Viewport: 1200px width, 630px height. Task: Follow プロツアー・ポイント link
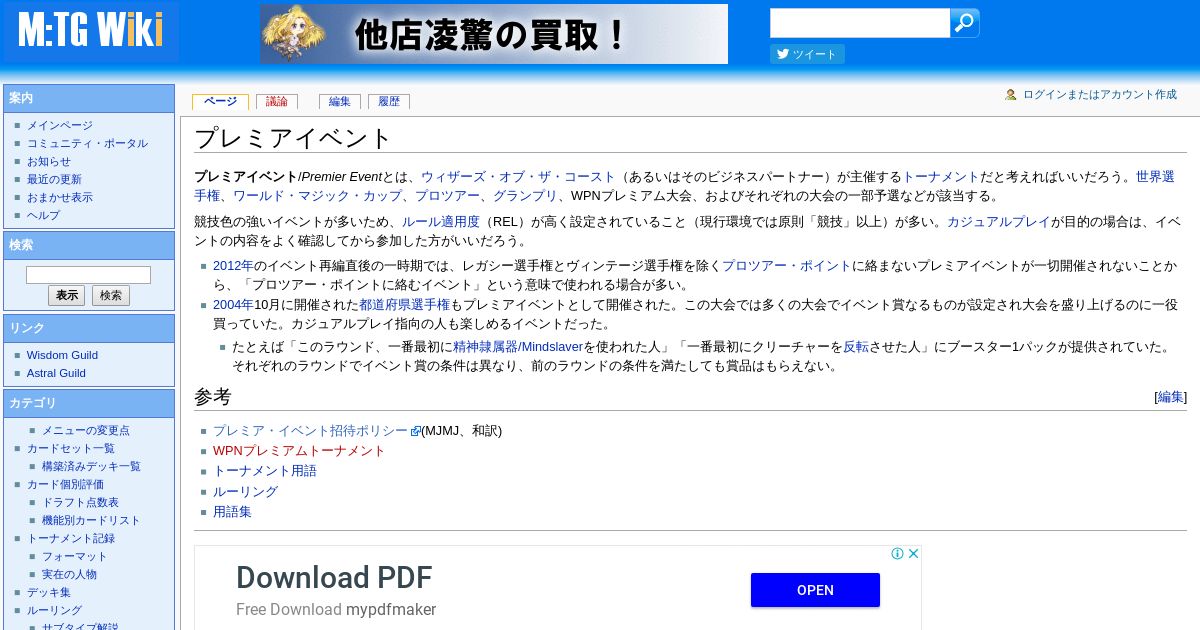pos(787,265)
